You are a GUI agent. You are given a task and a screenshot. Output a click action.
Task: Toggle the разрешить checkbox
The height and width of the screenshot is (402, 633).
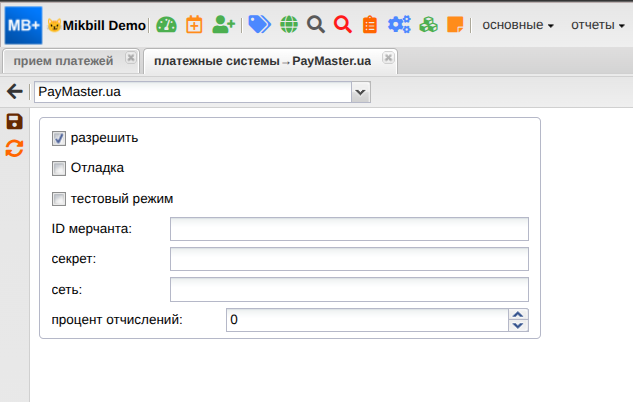(x=59, y=138)
